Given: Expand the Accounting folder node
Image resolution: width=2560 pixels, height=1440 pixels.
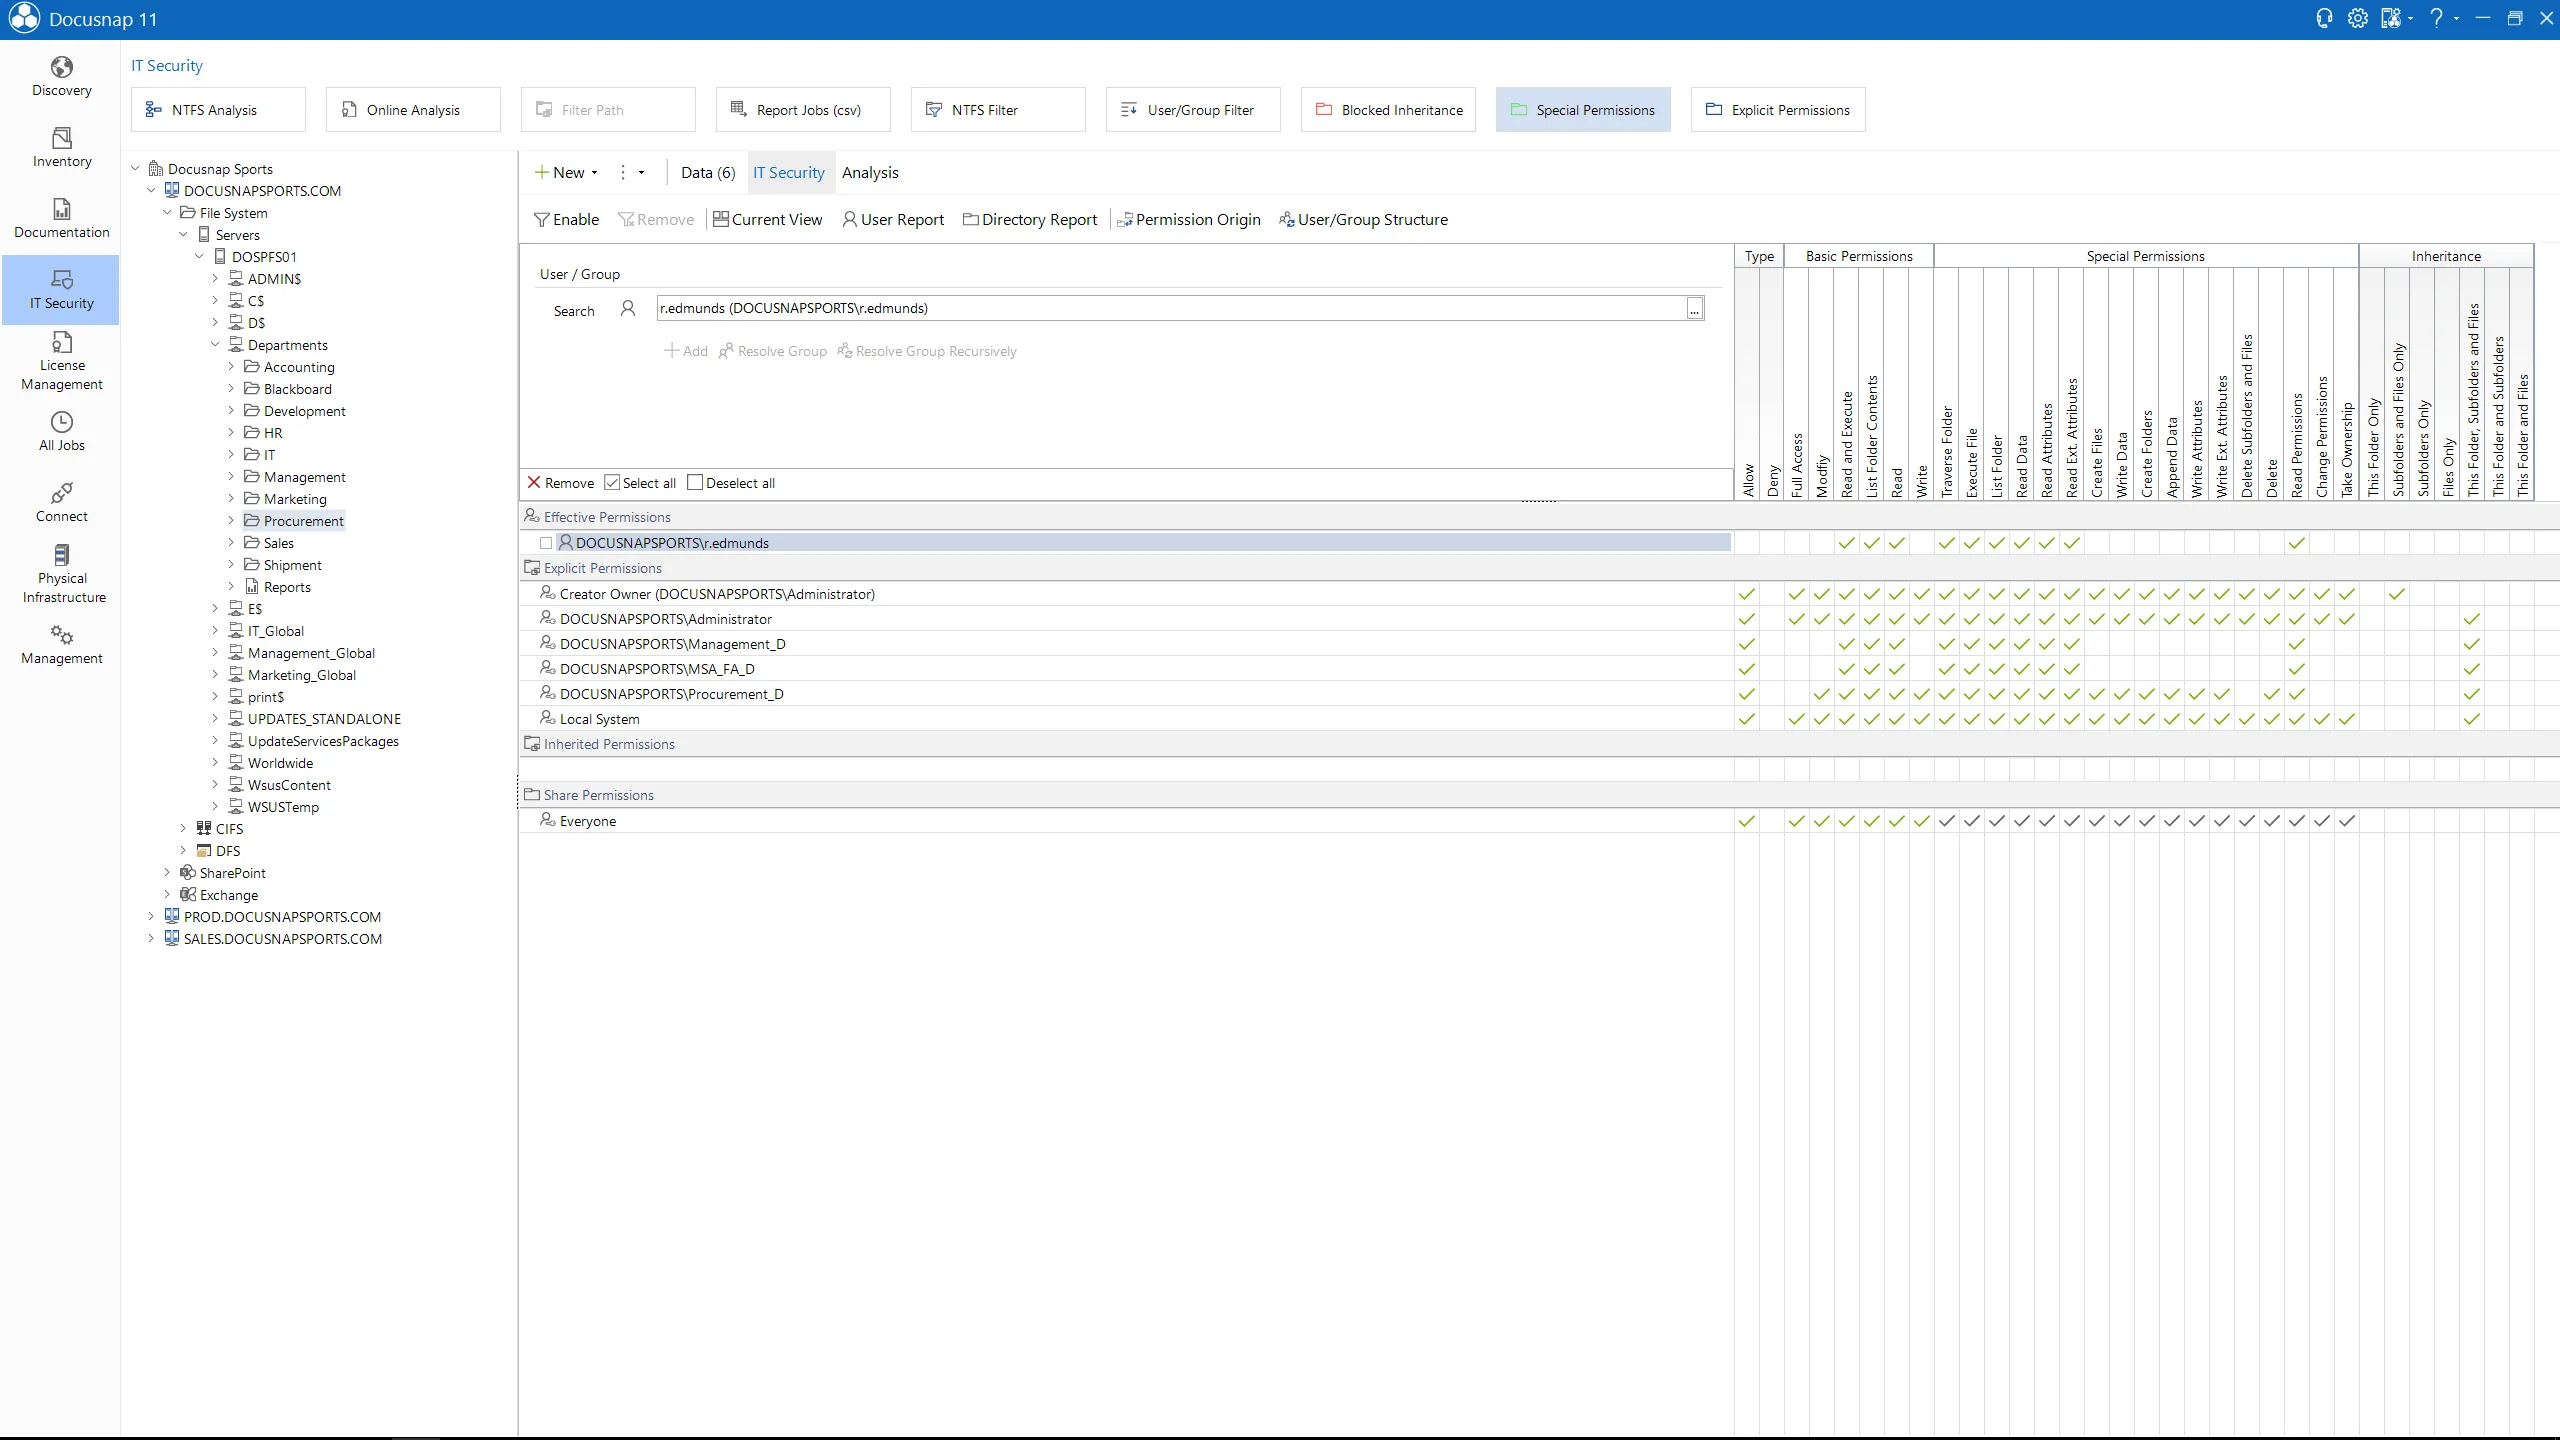Looking at the screenshot, I should (231, 367).
